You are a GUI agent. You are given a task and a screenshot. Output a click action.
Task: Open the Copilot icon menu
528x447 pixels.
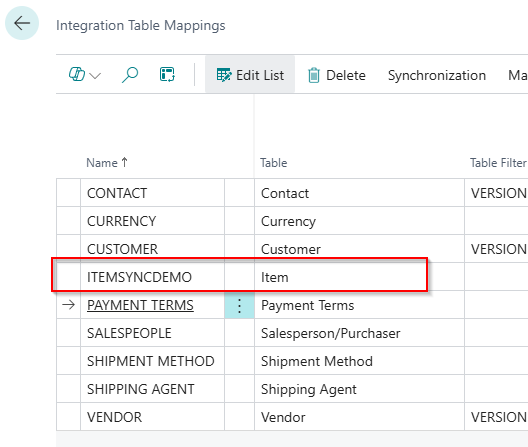point(77,74)
